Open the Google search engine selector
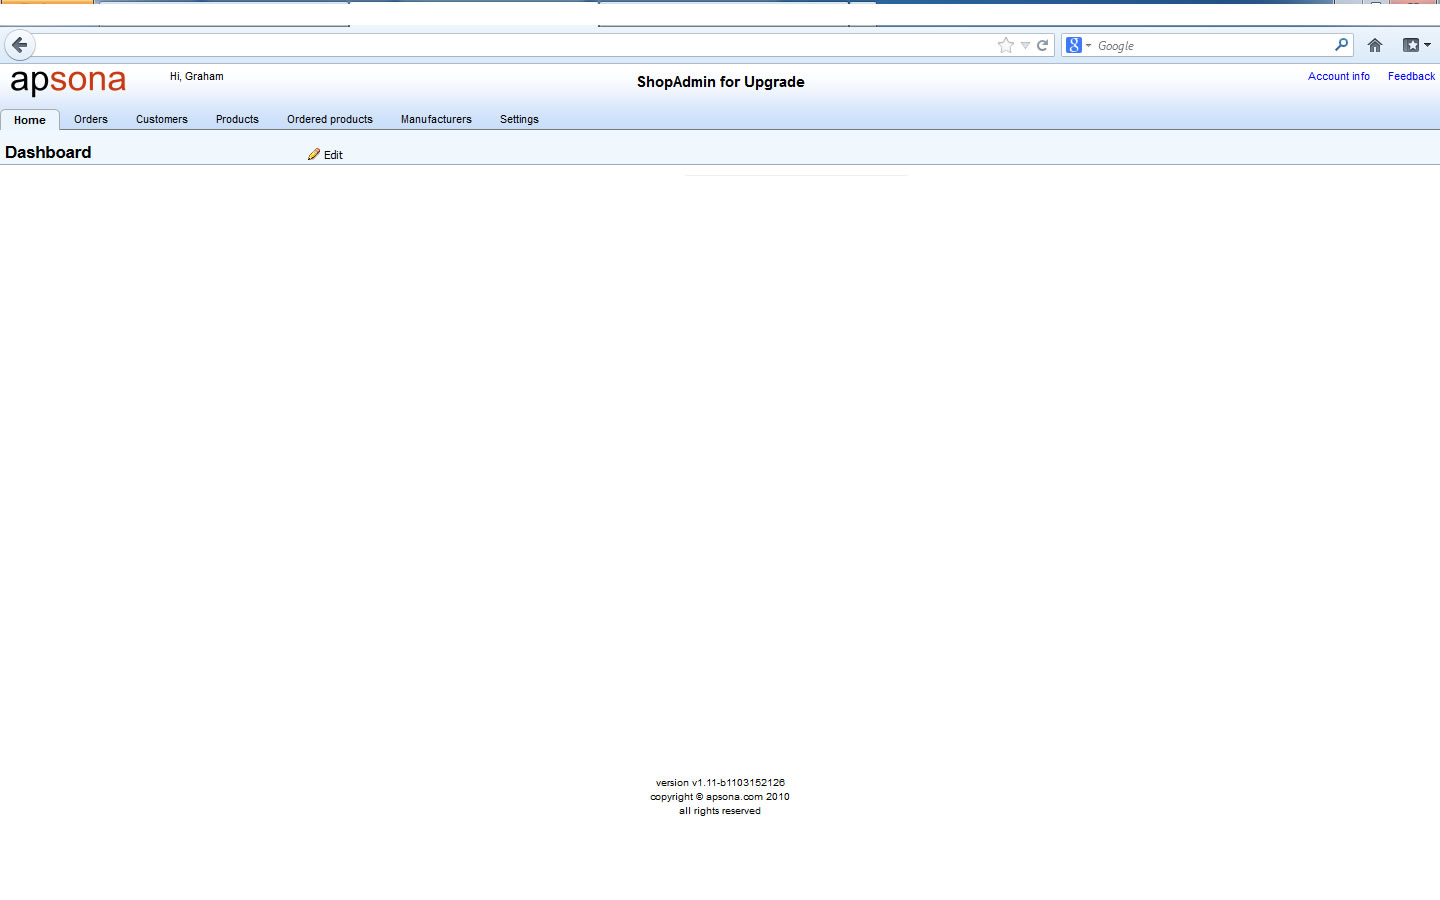The image size is (1440, 900). click(1079, 45)
